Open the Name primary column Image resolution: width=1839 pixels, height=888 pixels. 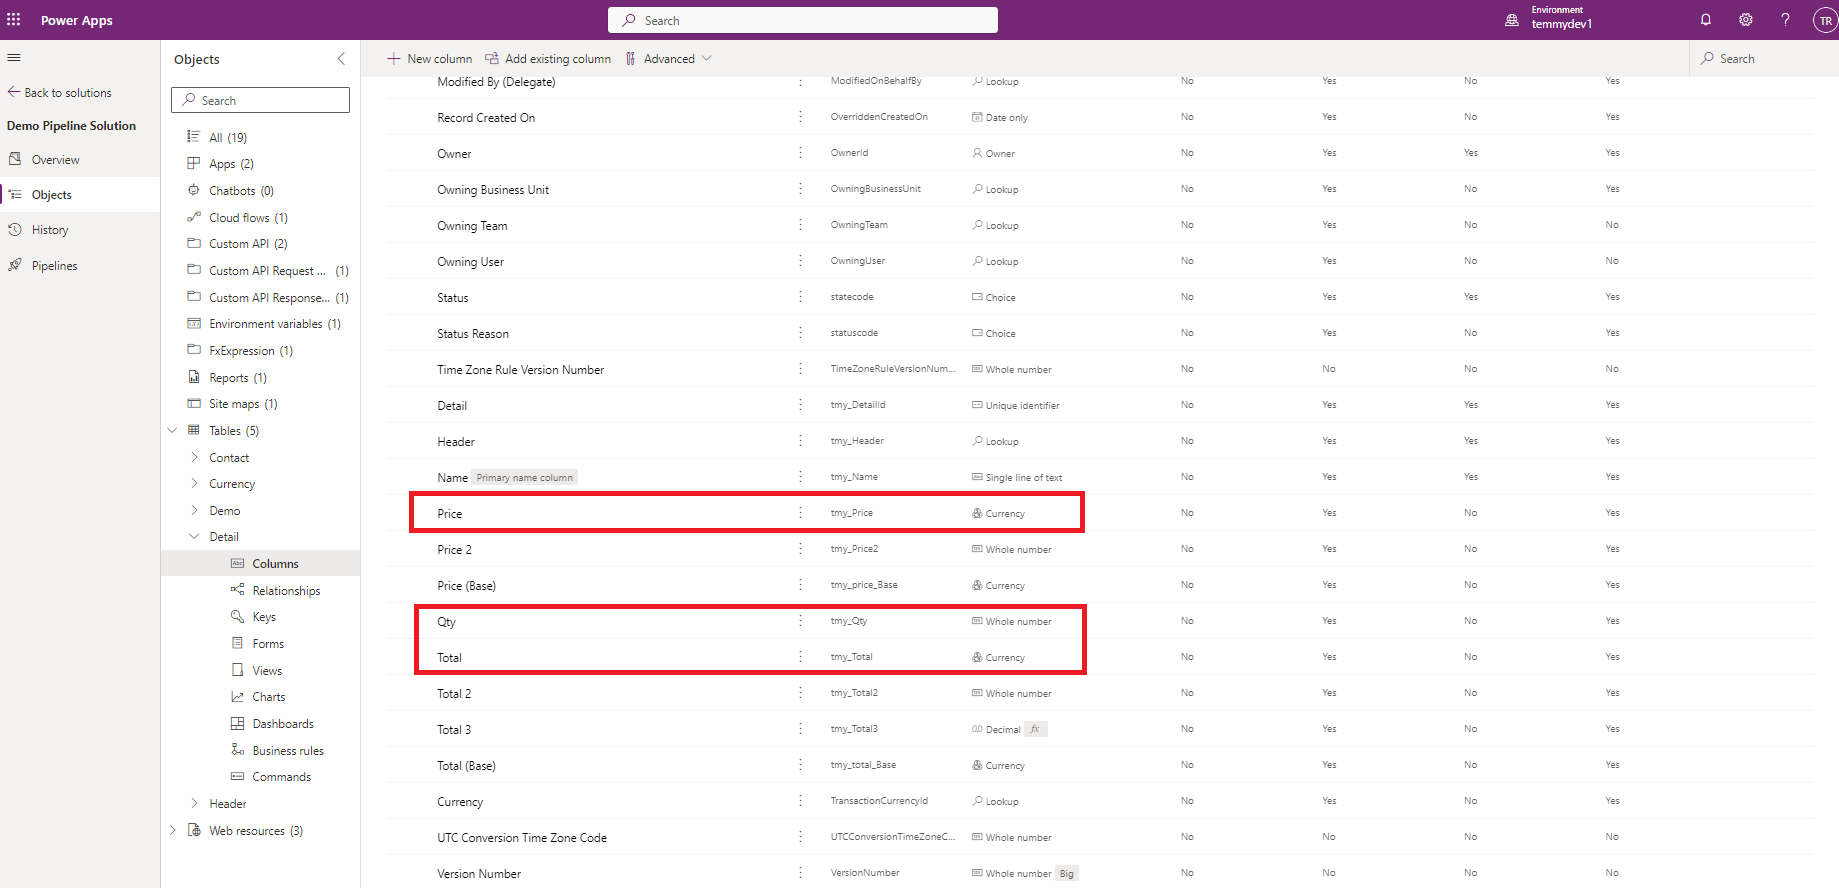click(452, 478)
